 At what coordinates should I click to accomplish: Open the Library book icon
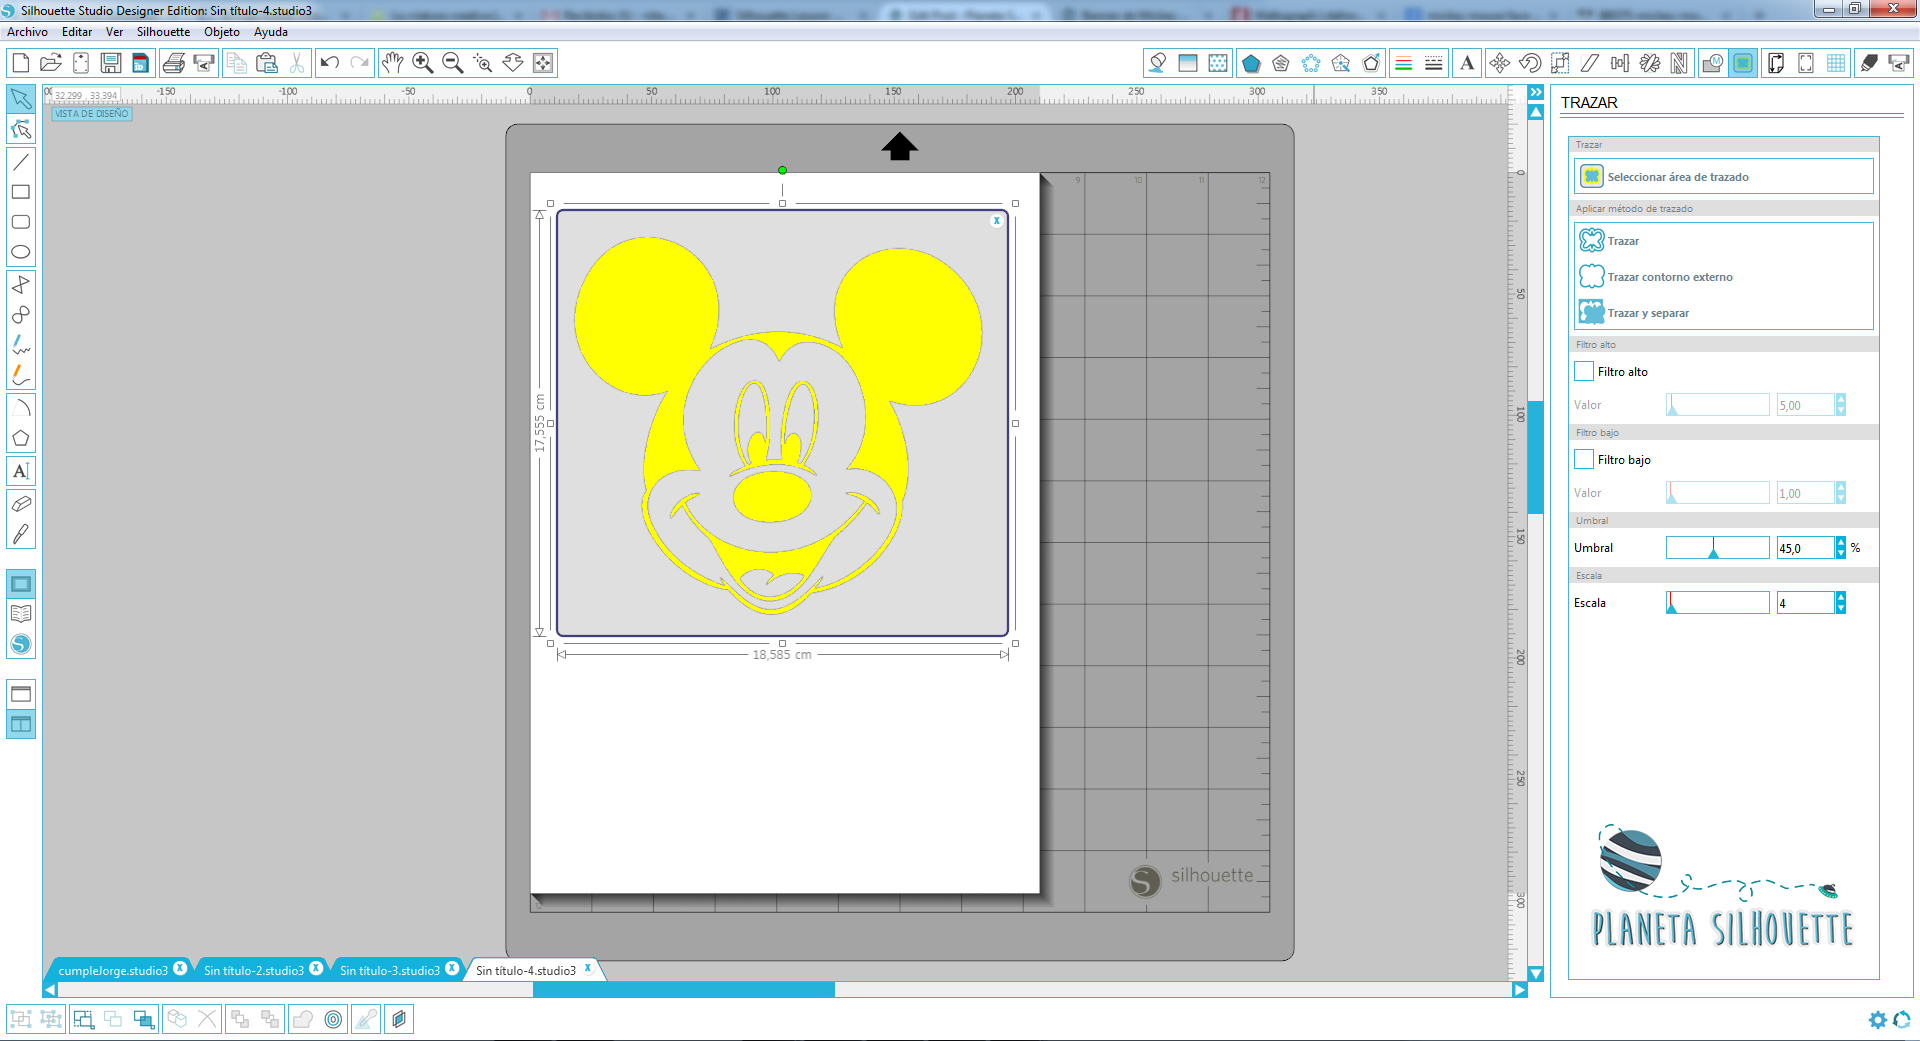pos(21,614)
